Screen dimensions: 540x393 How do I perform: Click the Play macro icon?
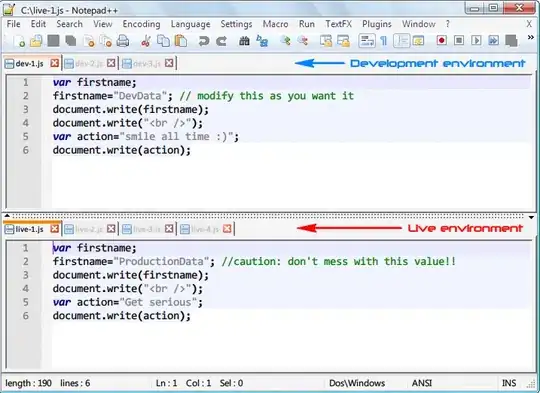click(476, 41)
